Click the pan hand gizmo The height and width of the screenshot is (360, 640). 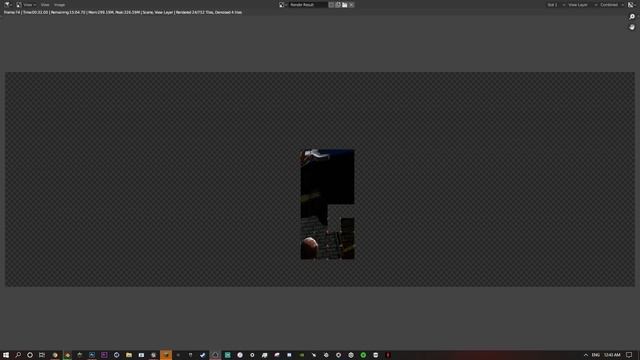pyautogui.click(x=632, y=27)
